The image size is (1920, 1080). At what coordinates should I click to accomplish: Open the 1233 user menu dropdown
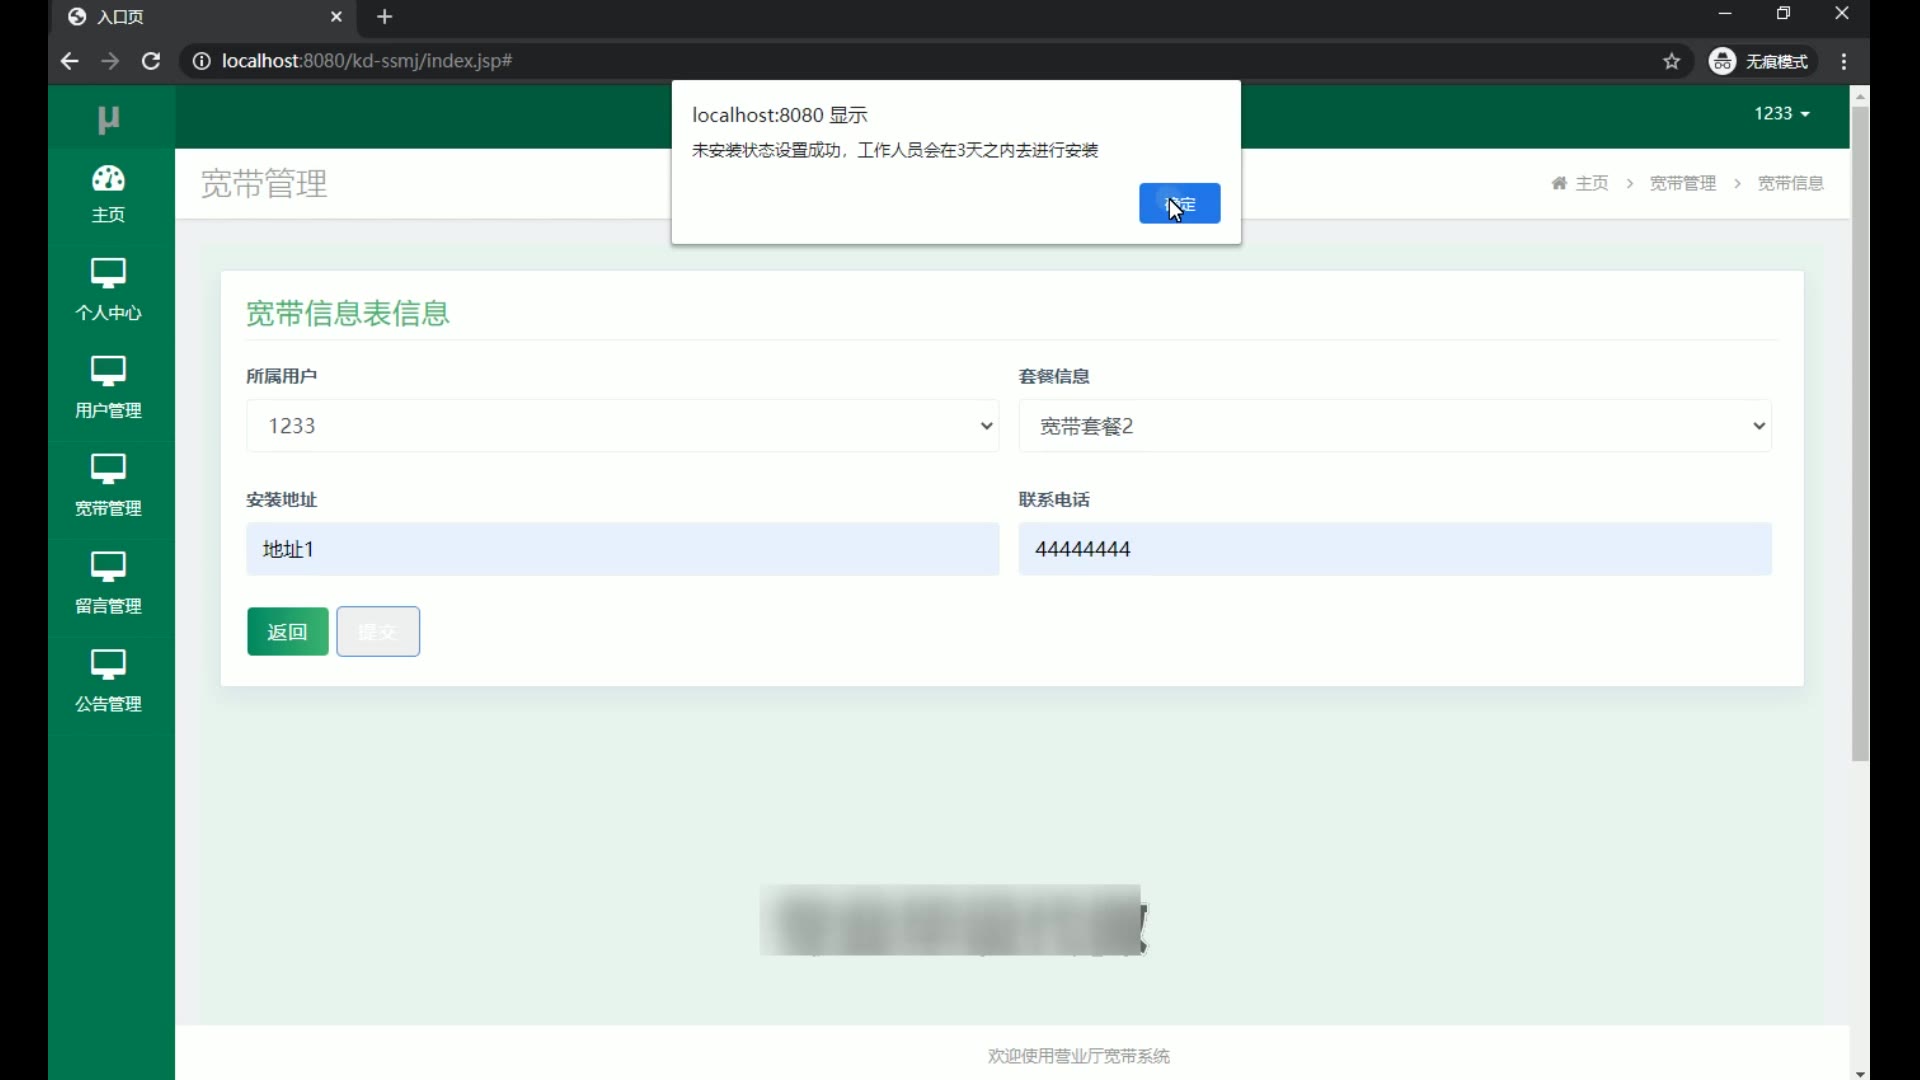1781,114
